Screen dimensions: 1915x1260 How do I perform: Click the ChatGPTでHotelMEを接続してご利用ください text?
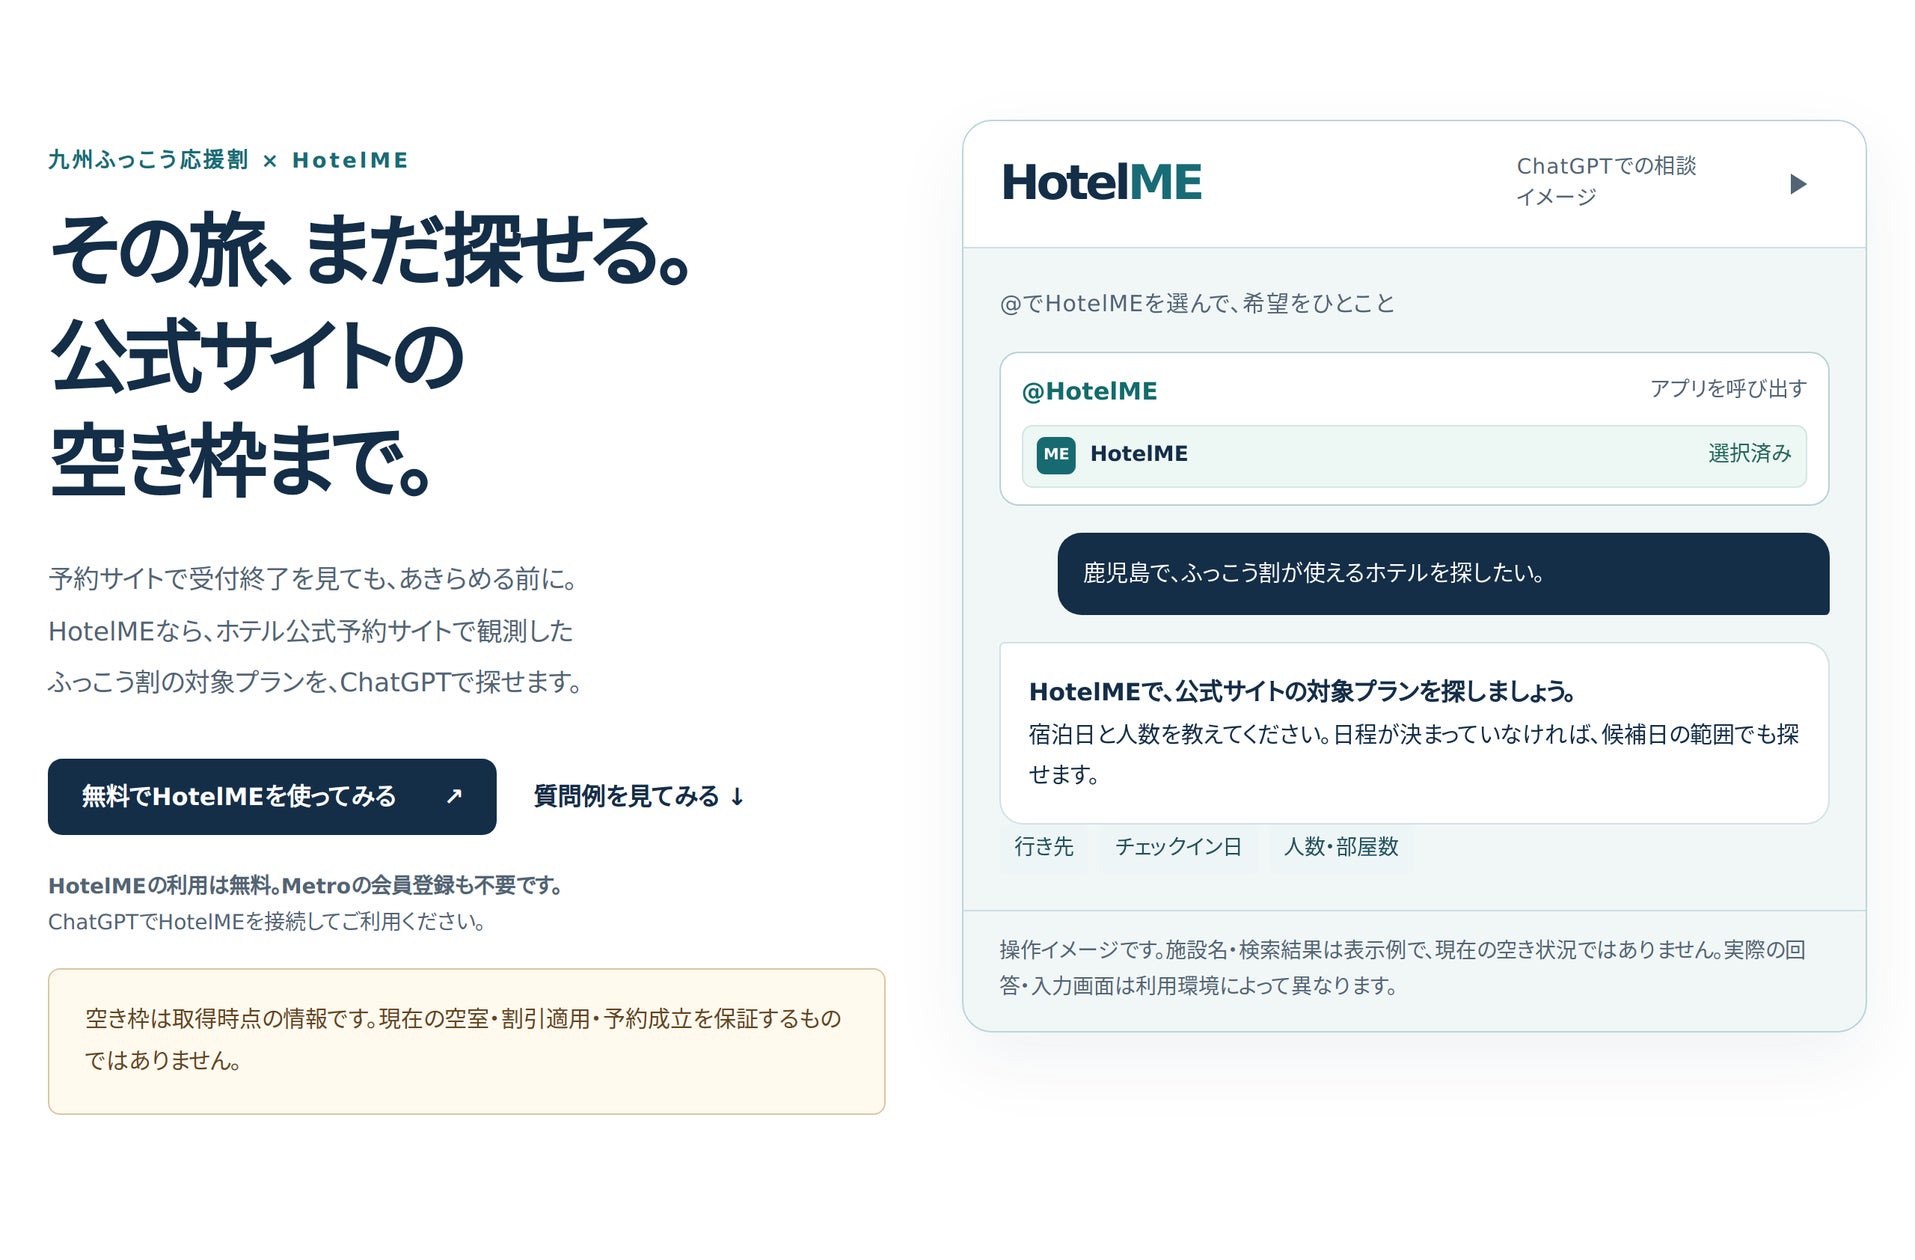[267, 922]
